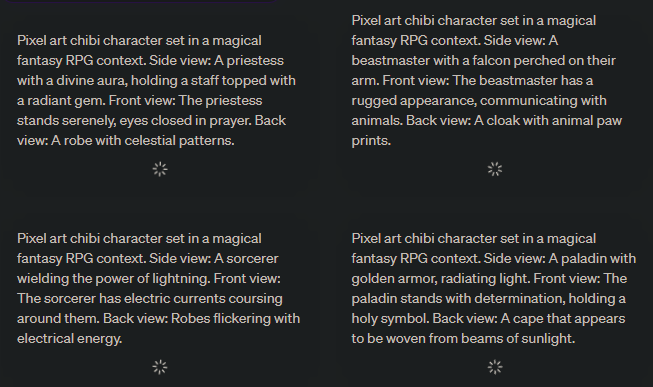Image resolution: width=653 pixels, height=387 pixels.
Task: Click the loading spinner under the beastmaster prompt
Action: [495, 169]
